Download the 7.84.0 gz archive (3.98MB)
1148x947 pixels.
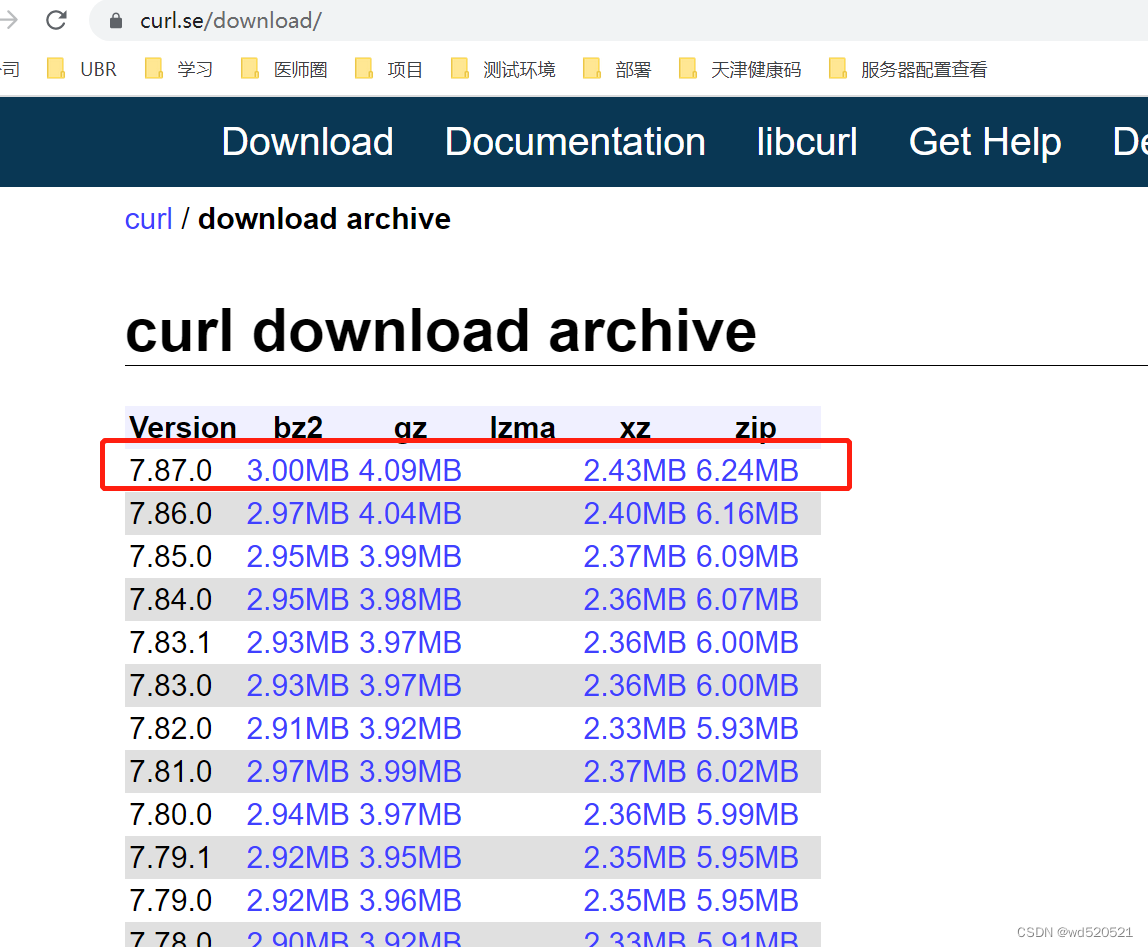point(410,600)
